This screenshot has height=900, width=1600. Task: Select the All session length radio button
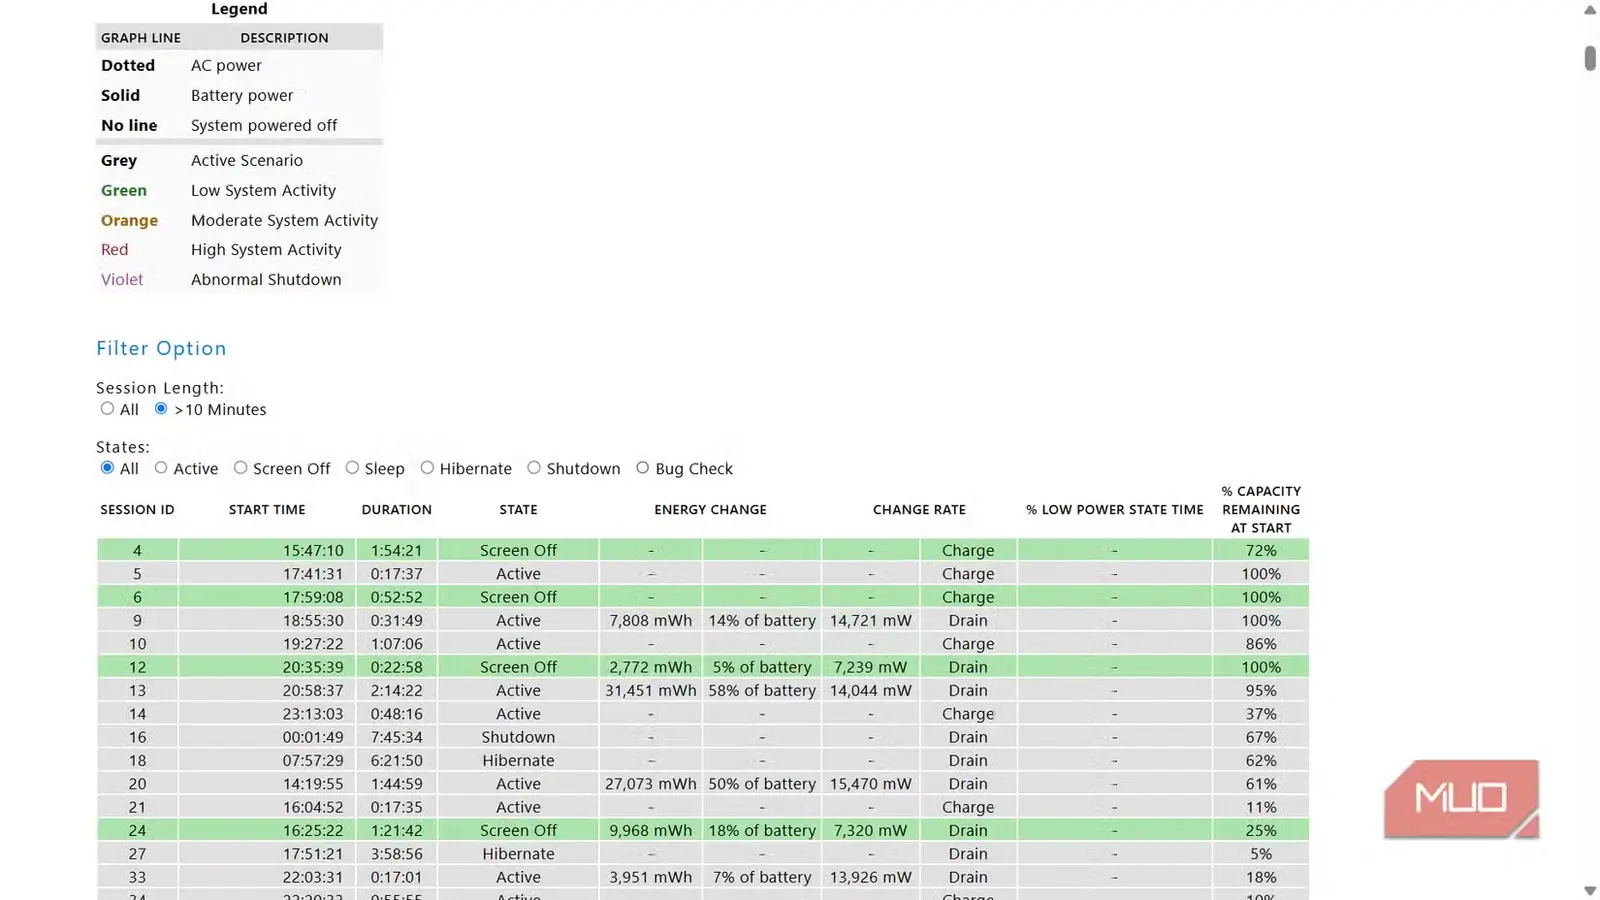pos(107,409)
